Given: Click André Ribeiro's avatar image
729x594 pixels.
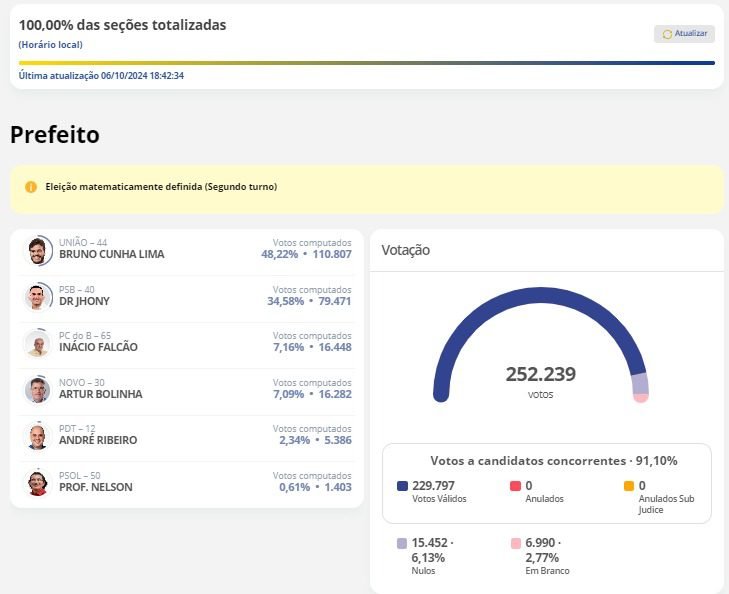Looking at the screenshot, I should pos(37,437).
